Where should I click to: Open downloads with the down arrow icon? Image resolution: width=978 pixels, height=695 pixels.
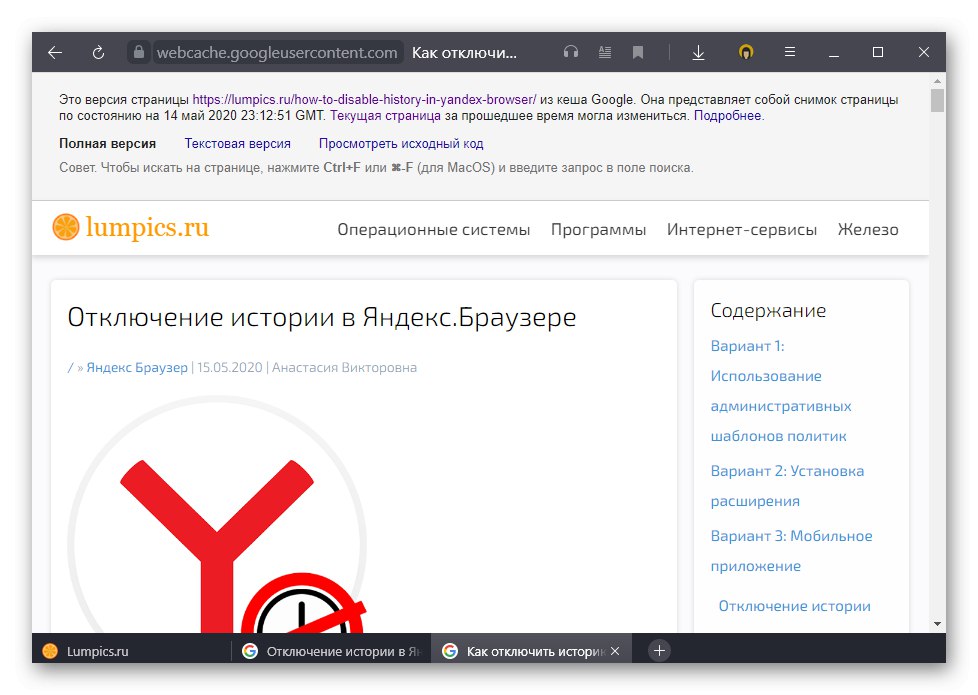click(698, 52)
